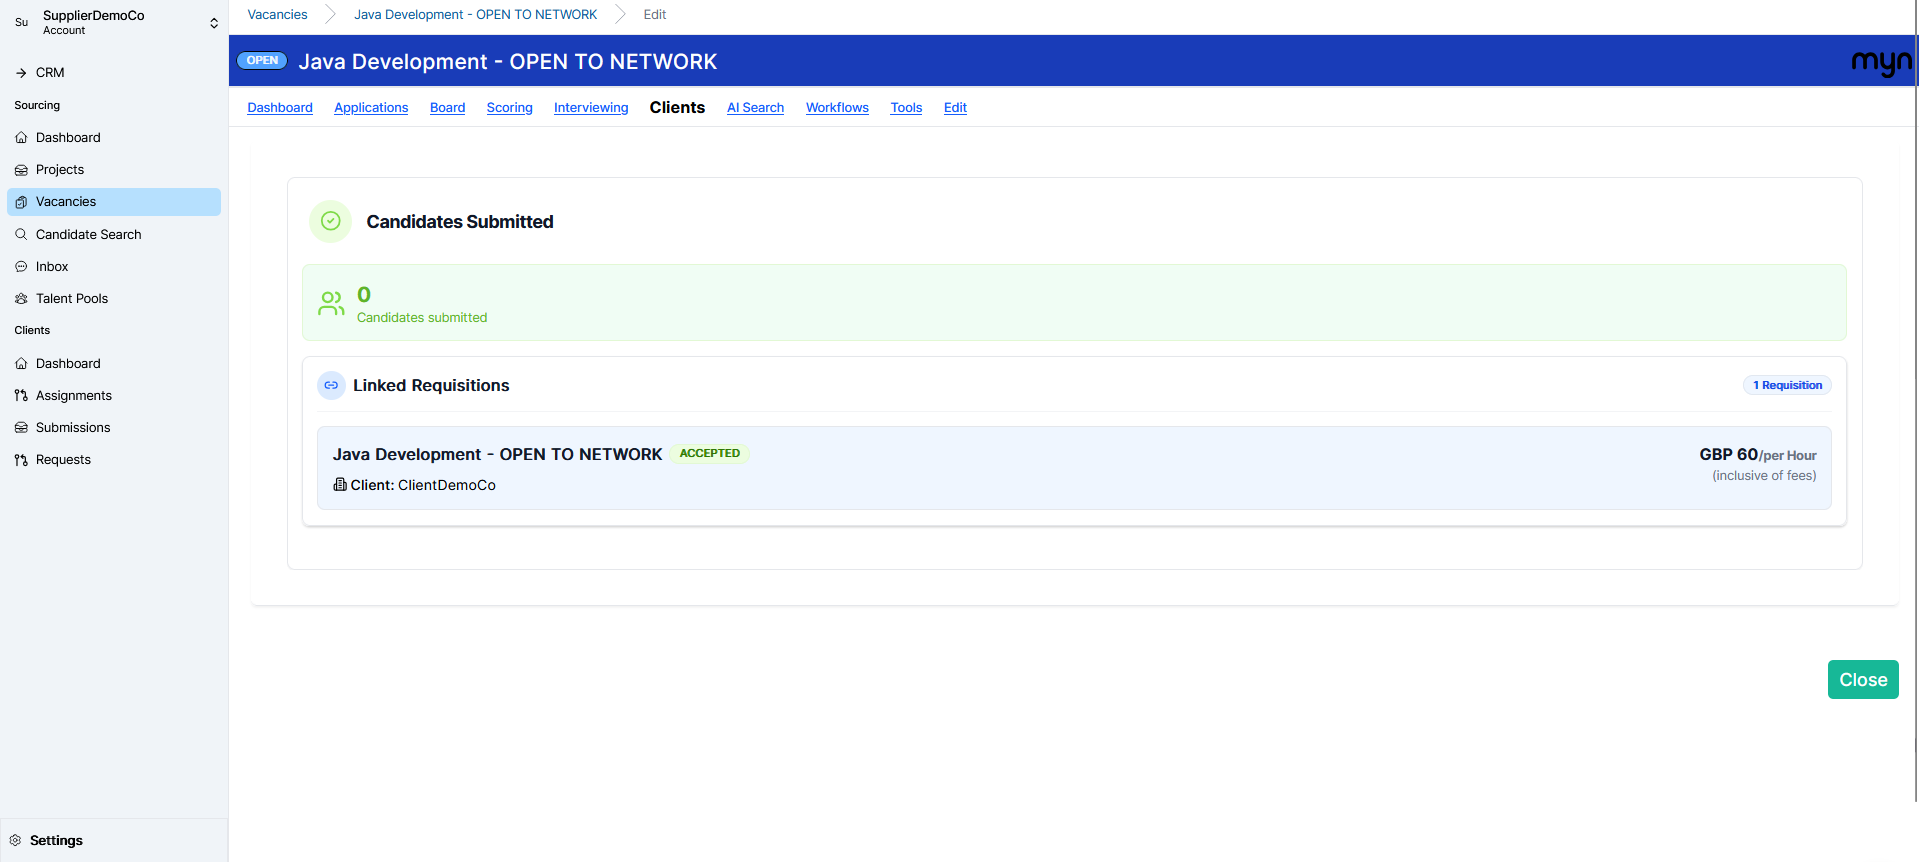
Task: Switch to the Scoring tab
Action: click(x=509, y=108)
